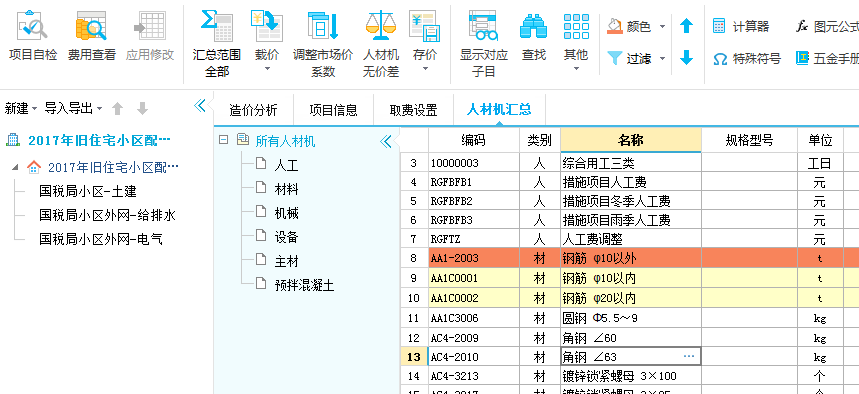Image resolution: width=859 pixels, height=394 pixels.
Task: Click the 载价 load price icon
Action: coord(267,26)
